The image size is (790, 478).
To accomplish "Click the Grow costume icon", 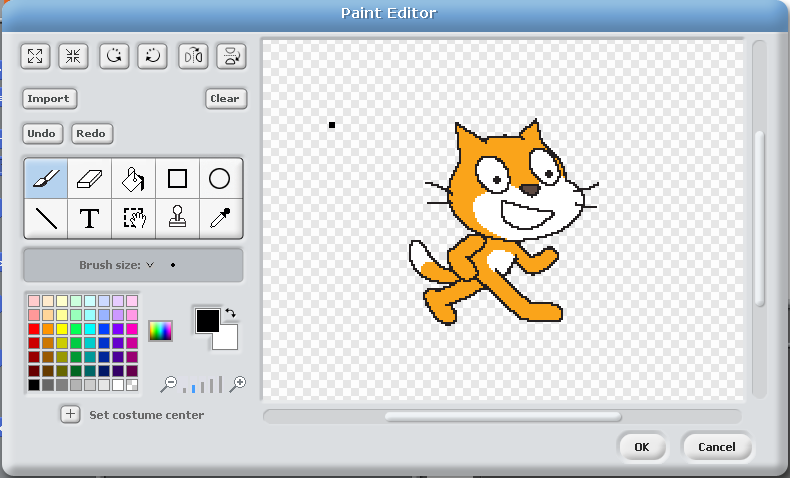I will [35, 56].
